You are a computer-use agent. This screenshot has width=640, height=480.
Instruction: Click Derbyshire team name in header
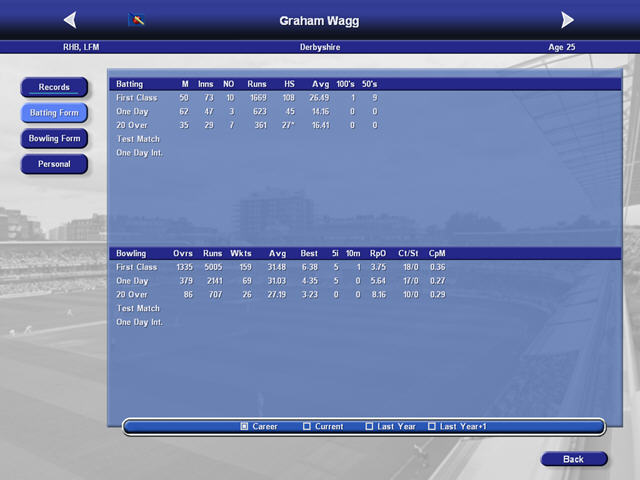320,47
